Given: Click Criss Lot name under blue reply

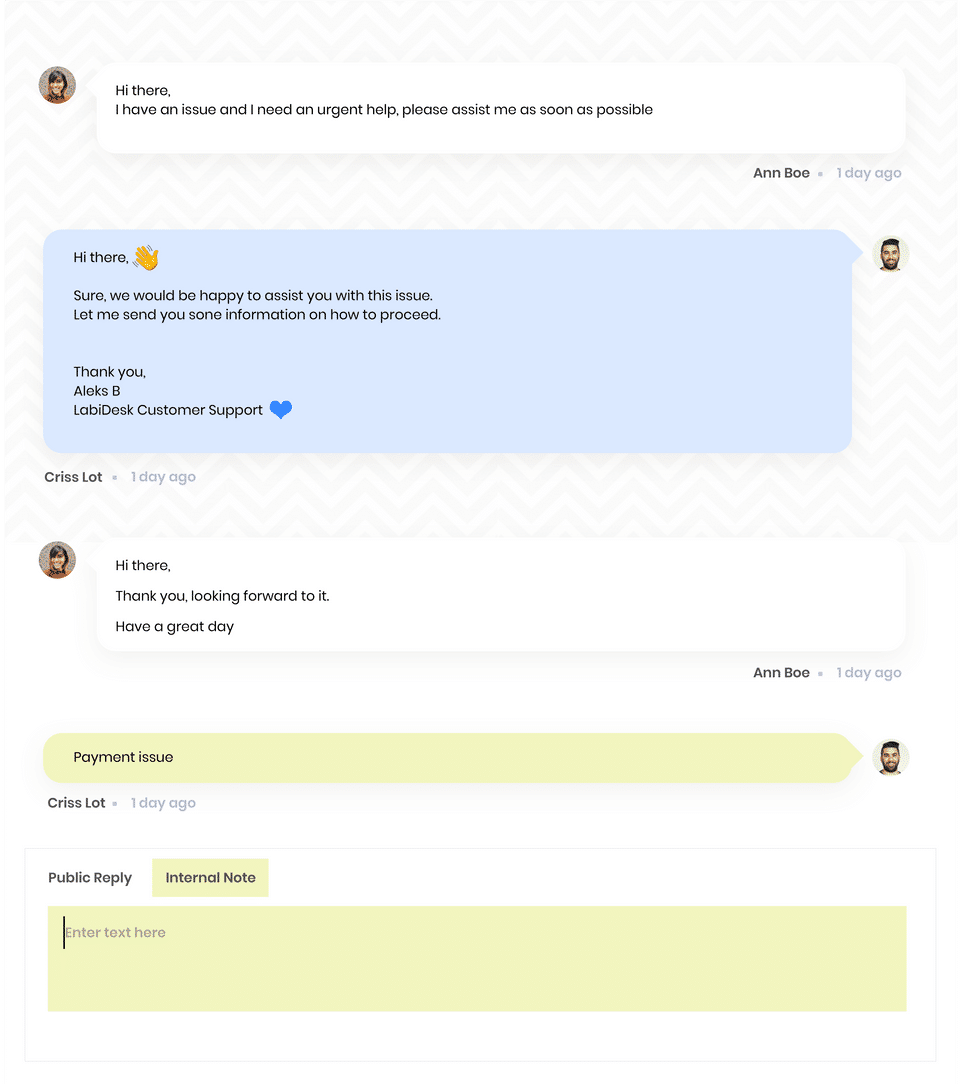Looking at the screenshot, I should [73, 477].
